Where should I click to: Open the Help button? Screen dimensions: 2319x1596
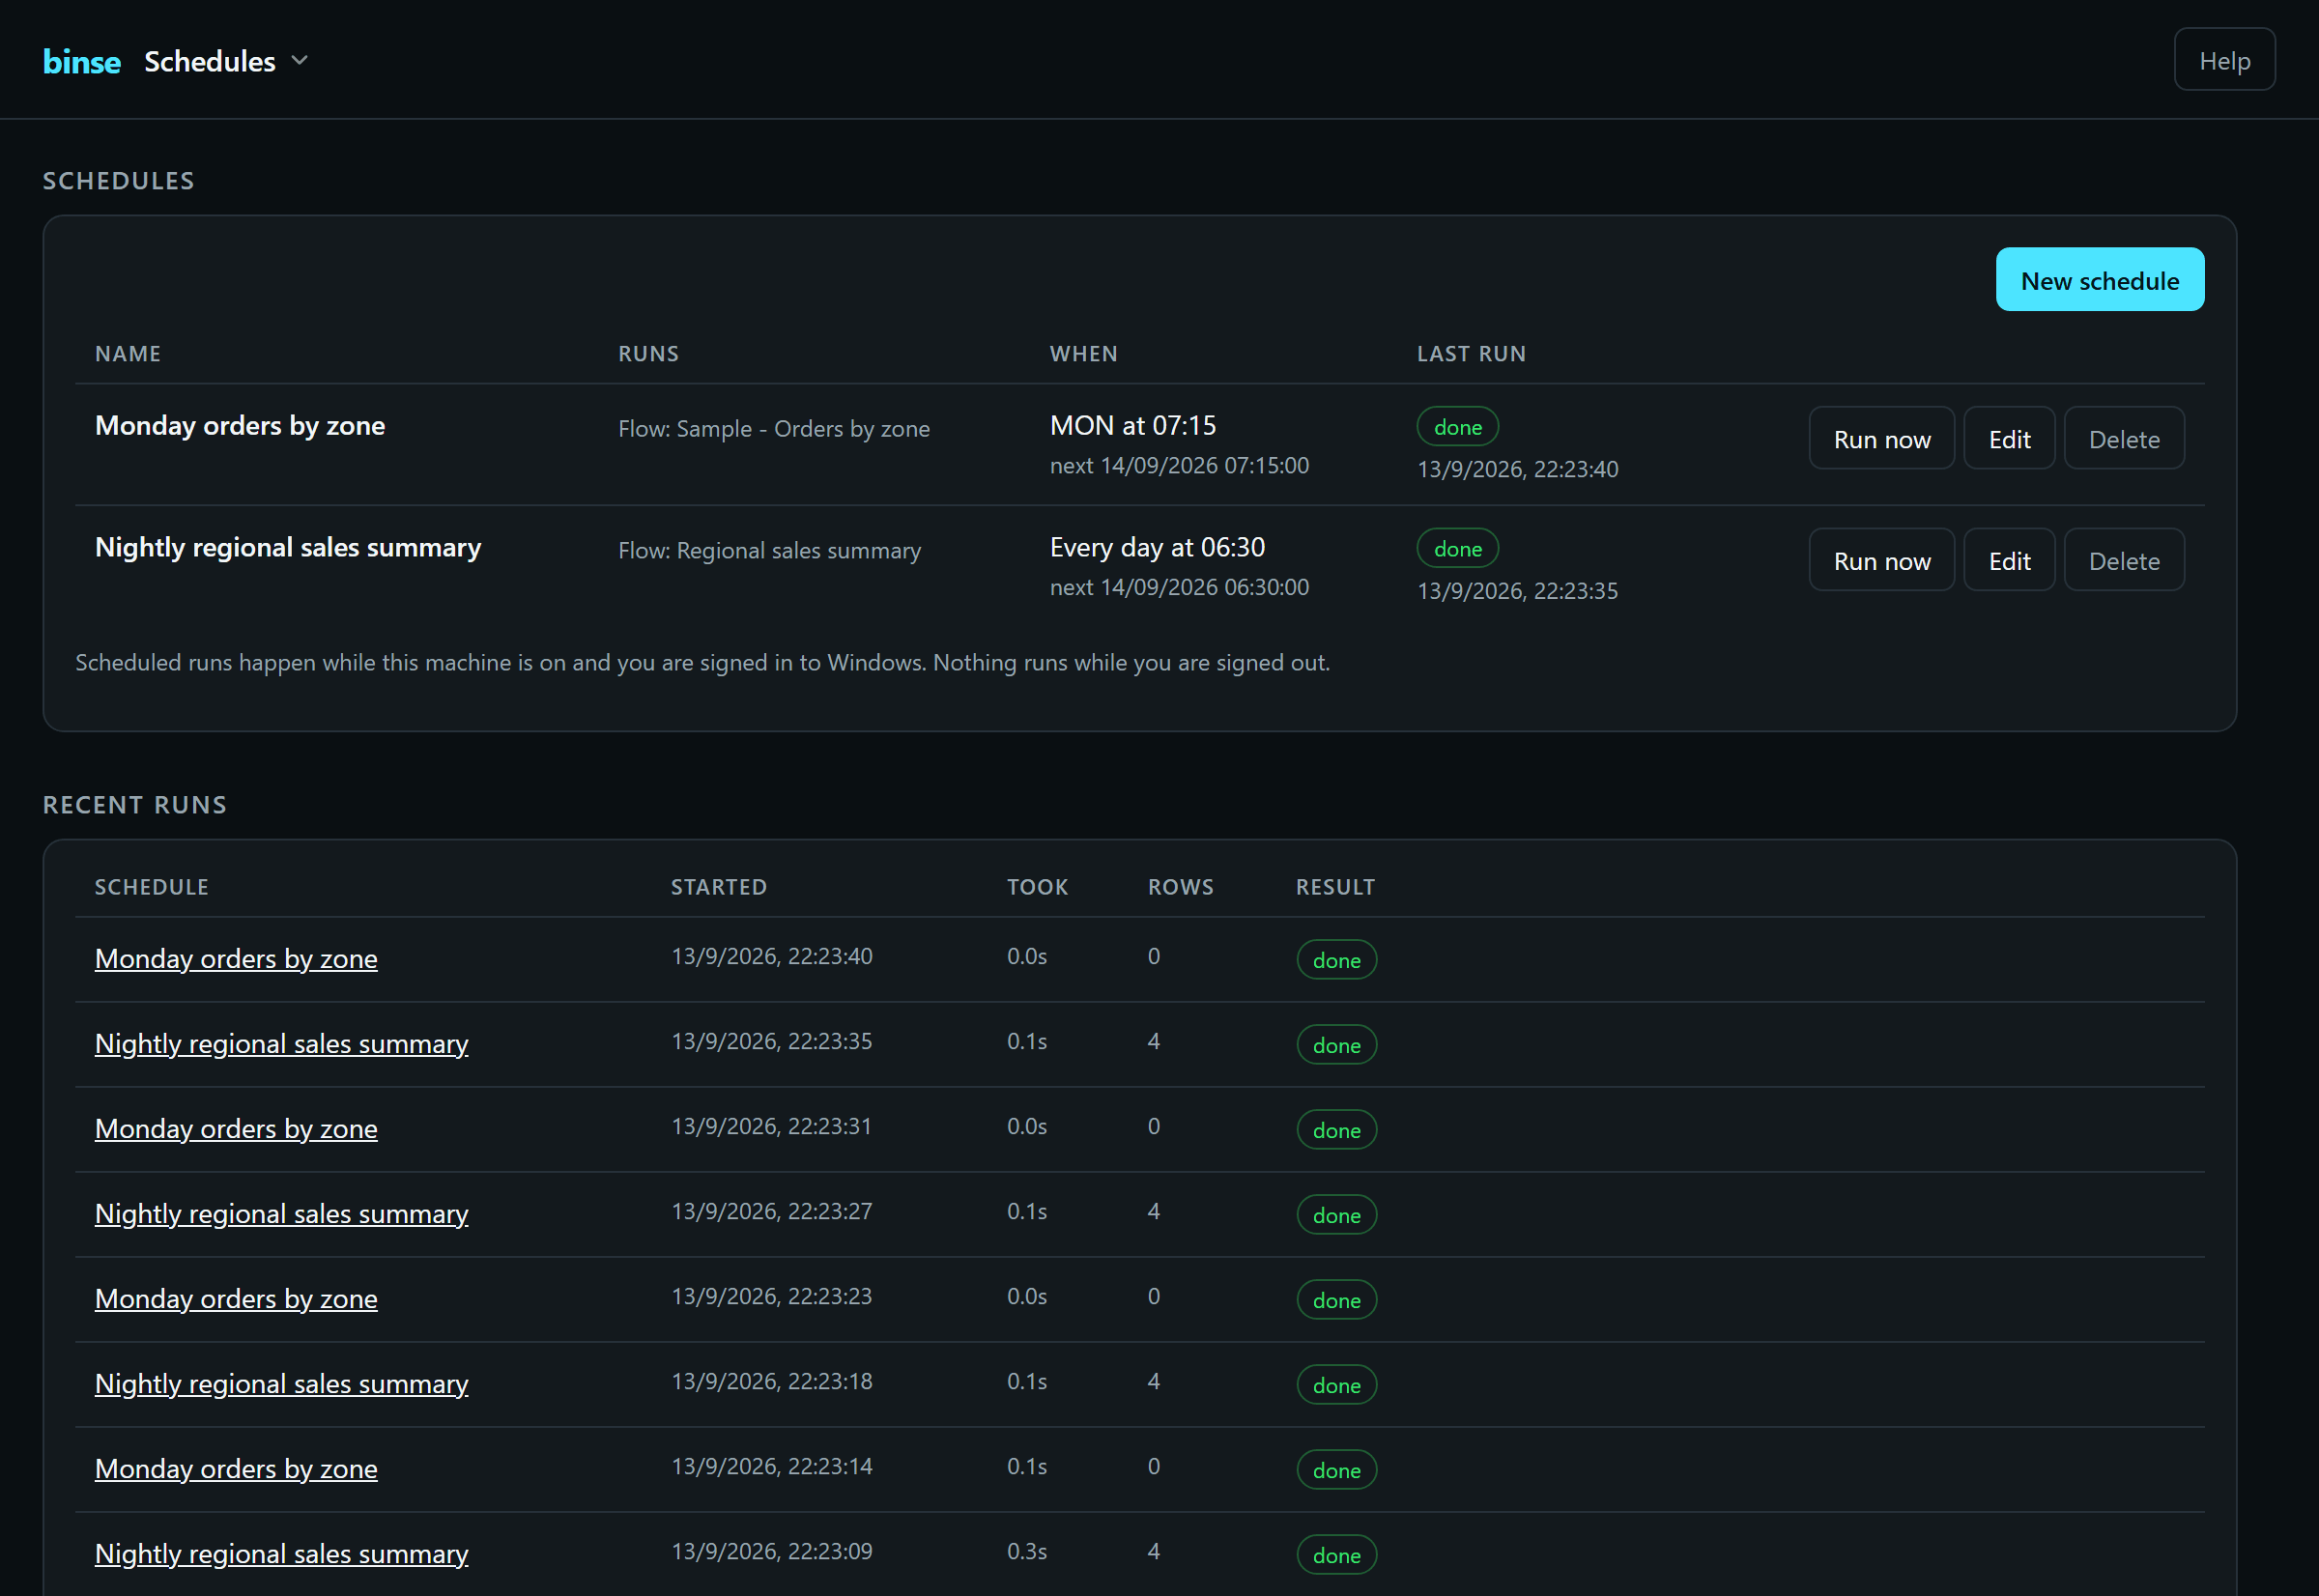point(2224,60)
